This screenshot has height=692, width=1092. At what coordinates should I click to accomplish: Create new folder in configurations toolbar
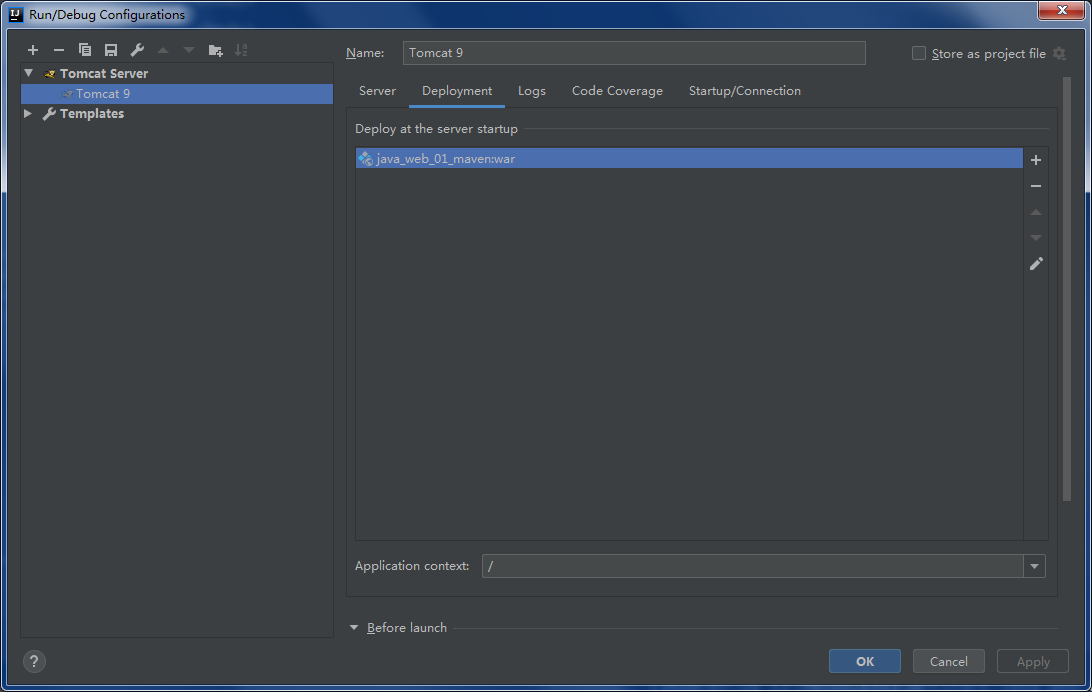tap(215, 50)
